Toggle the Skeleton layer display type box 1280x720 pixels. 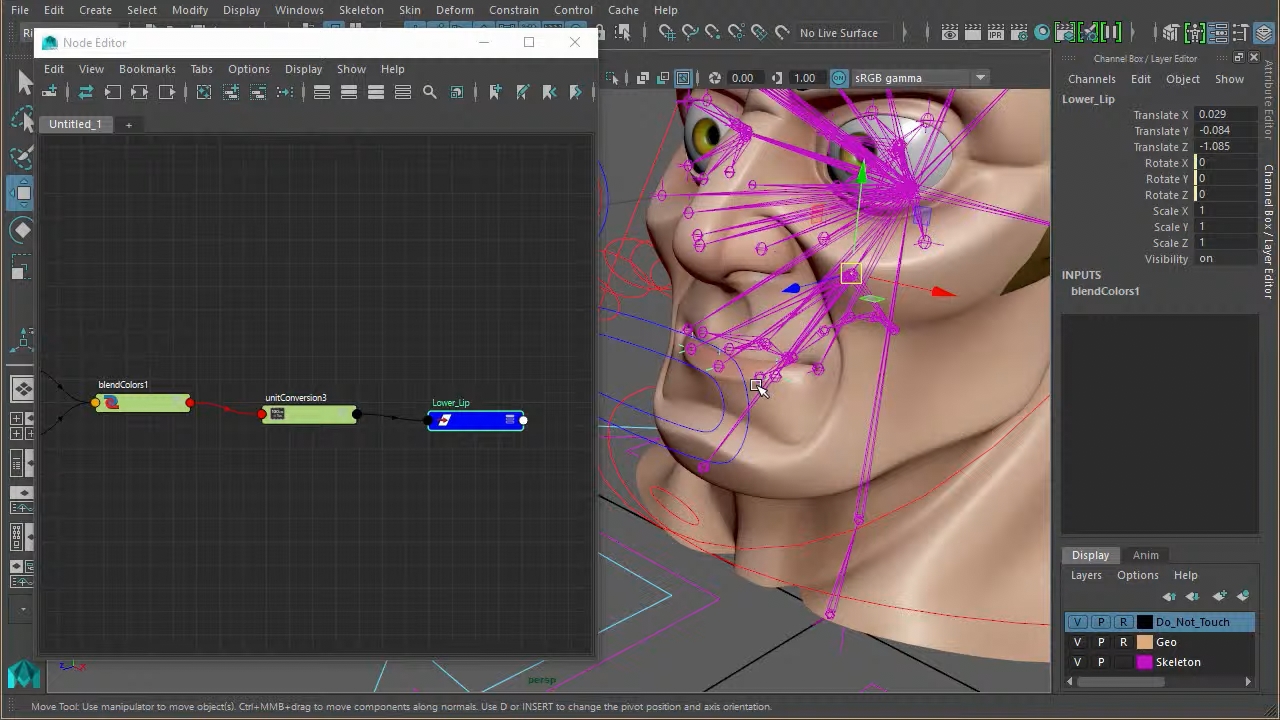tap(1123, 662)
